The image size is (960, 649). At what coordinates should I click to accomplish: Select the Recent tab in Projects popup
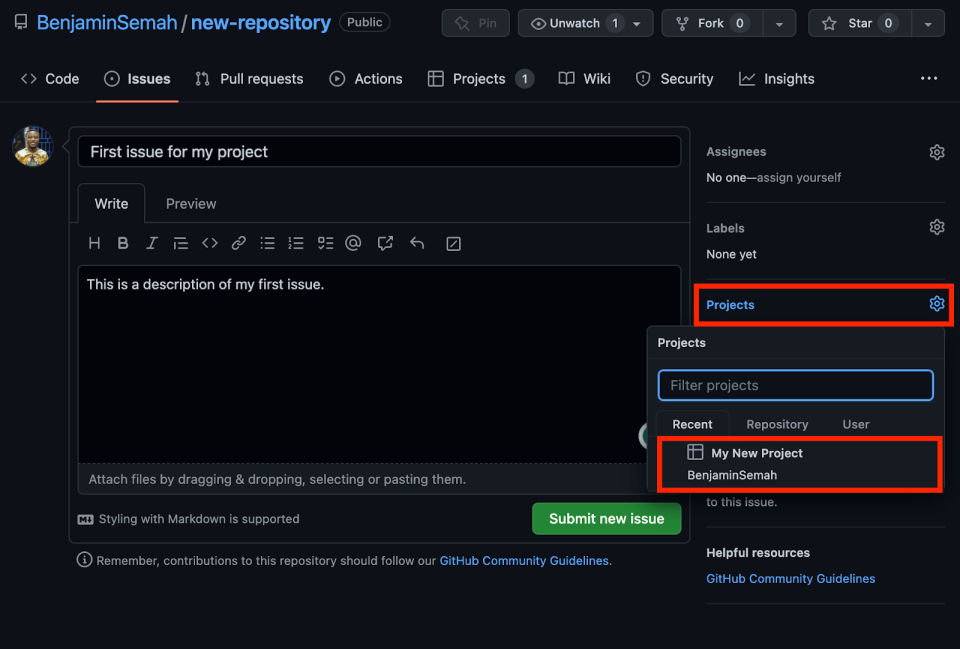point(692,424)
